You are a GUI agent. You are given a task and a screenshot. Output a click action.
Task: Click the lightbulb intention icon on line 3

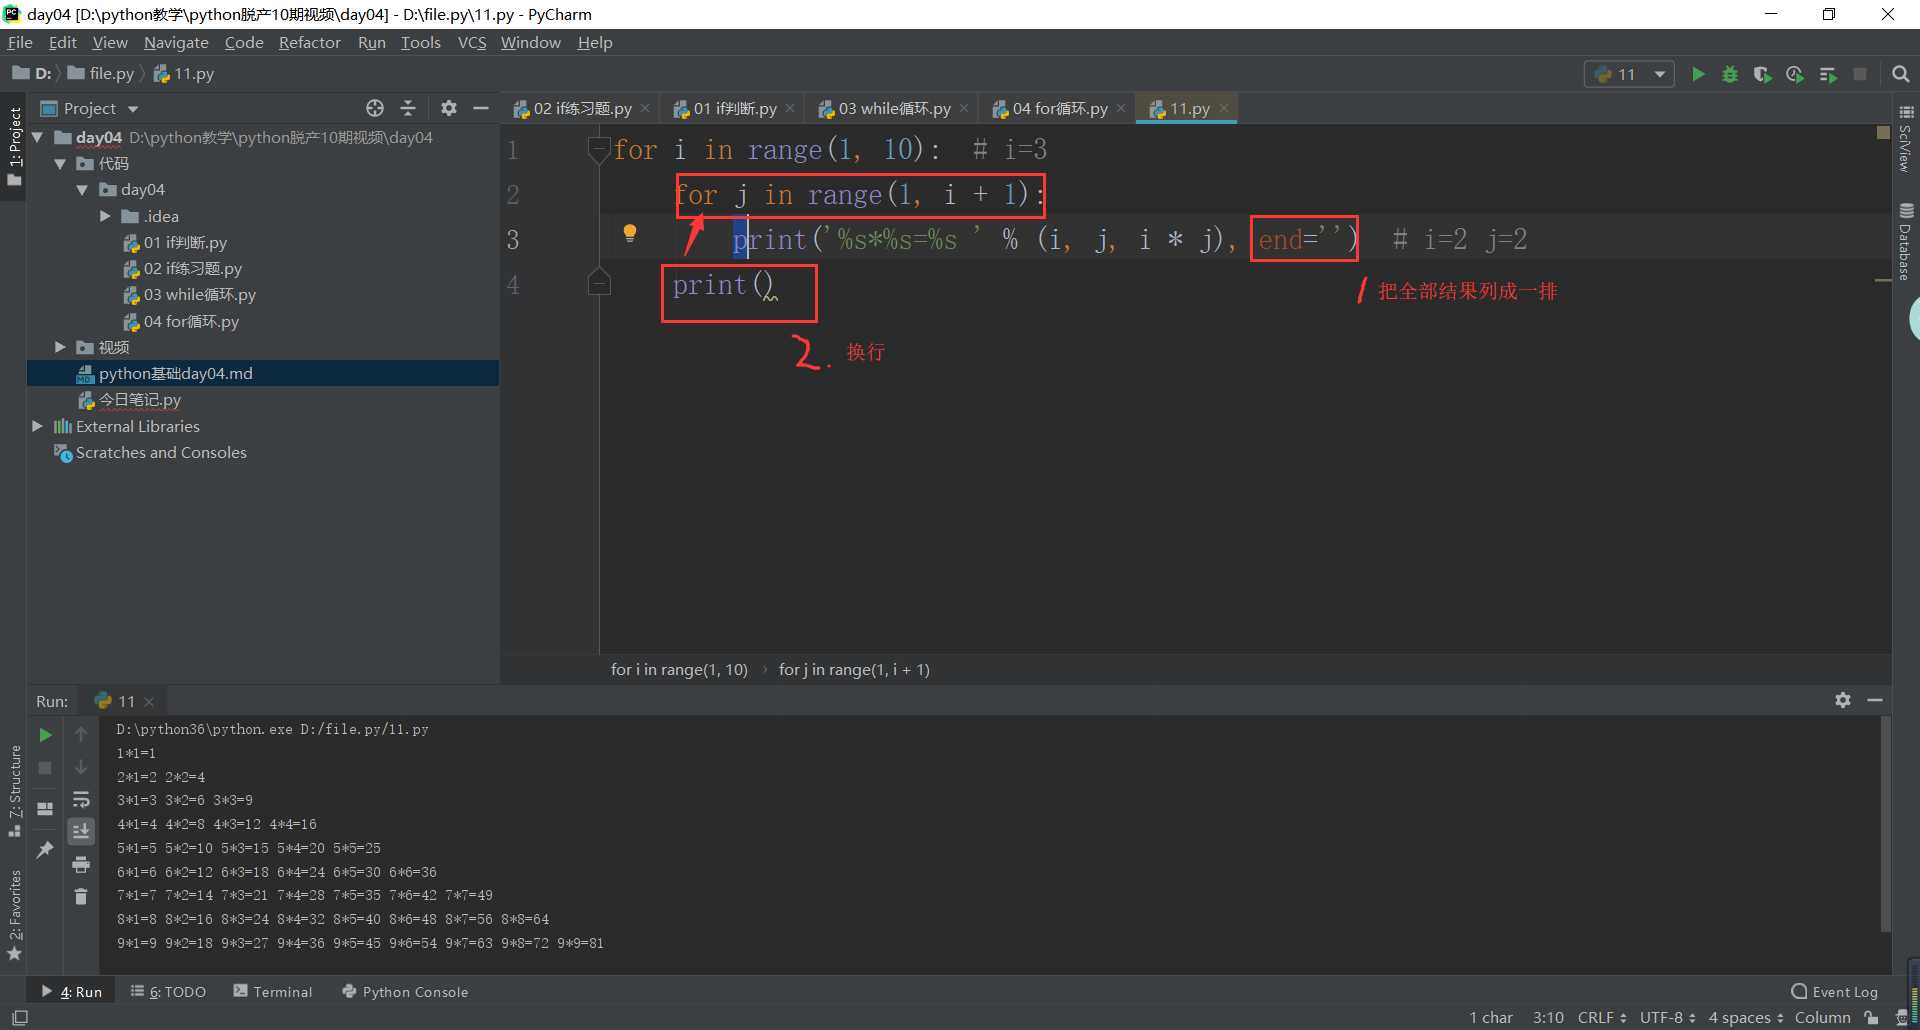tap(630, 233)
